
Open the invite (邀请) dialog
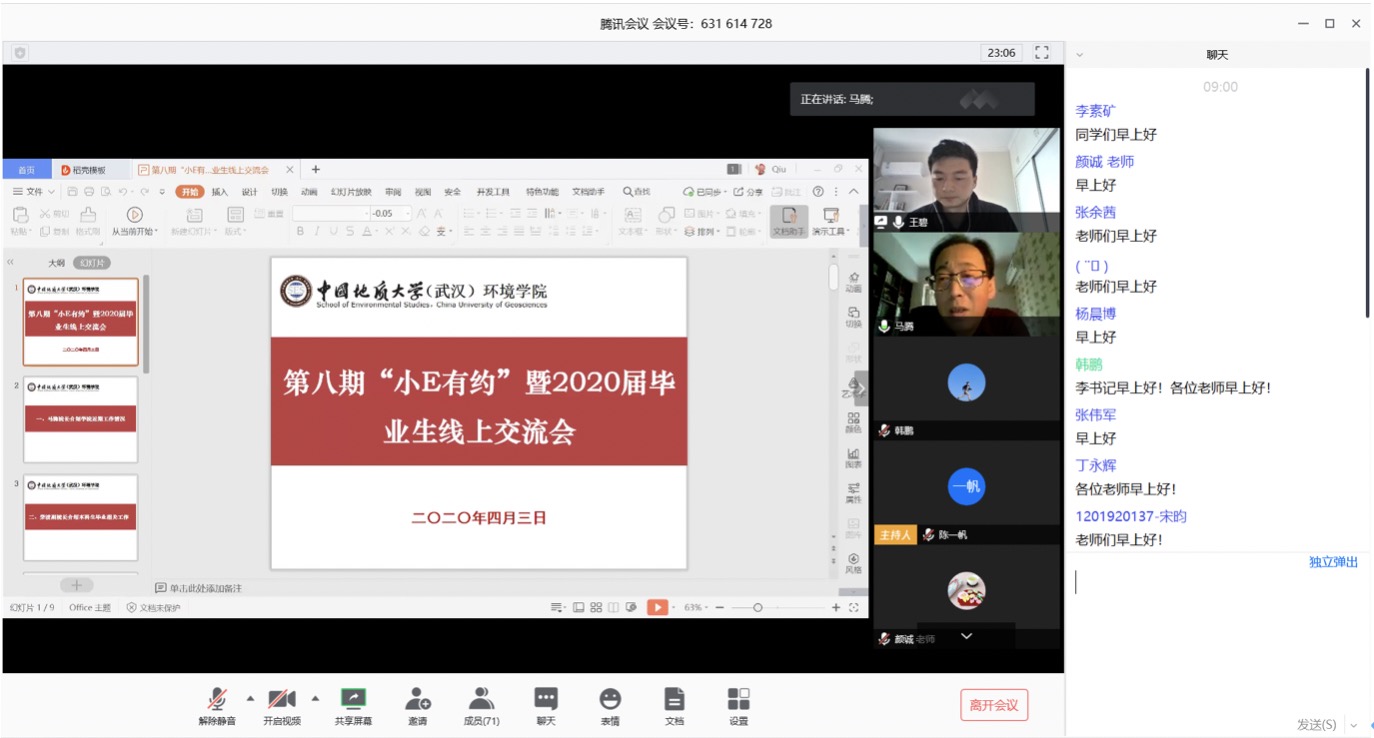pyautogui.click(x=418, y=704)
